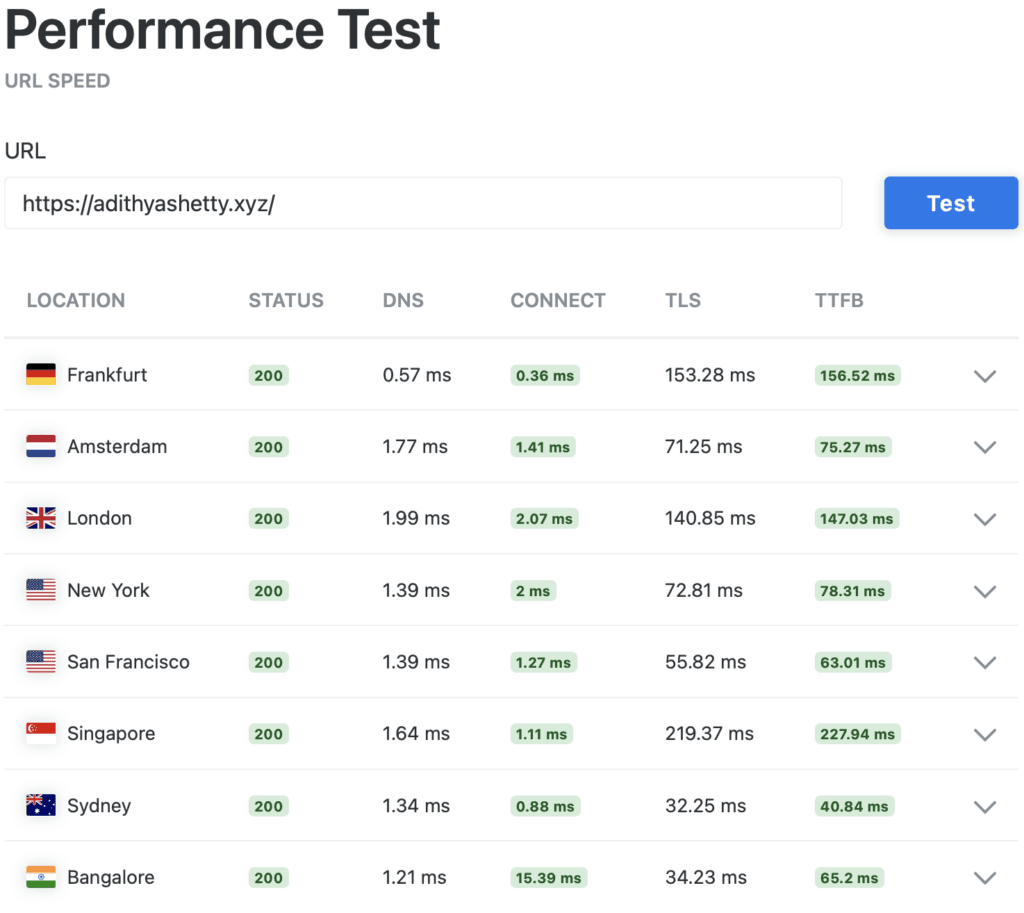The height and width of the screenshot is (913, 1024).
Task: Click the San Francisco location name
Action: [x=128, y=662]
